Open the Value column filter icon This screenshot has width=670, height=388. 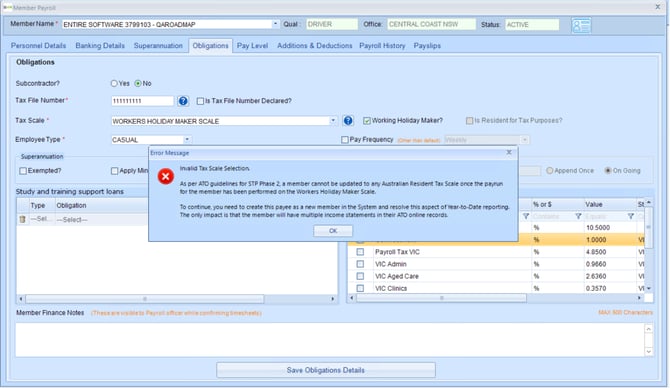(x=630, y=216)
